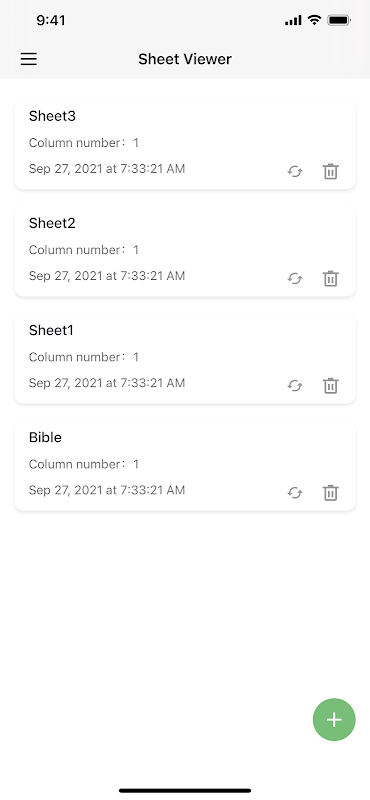
Task: Open the hamburger menu
Action: 29,59
